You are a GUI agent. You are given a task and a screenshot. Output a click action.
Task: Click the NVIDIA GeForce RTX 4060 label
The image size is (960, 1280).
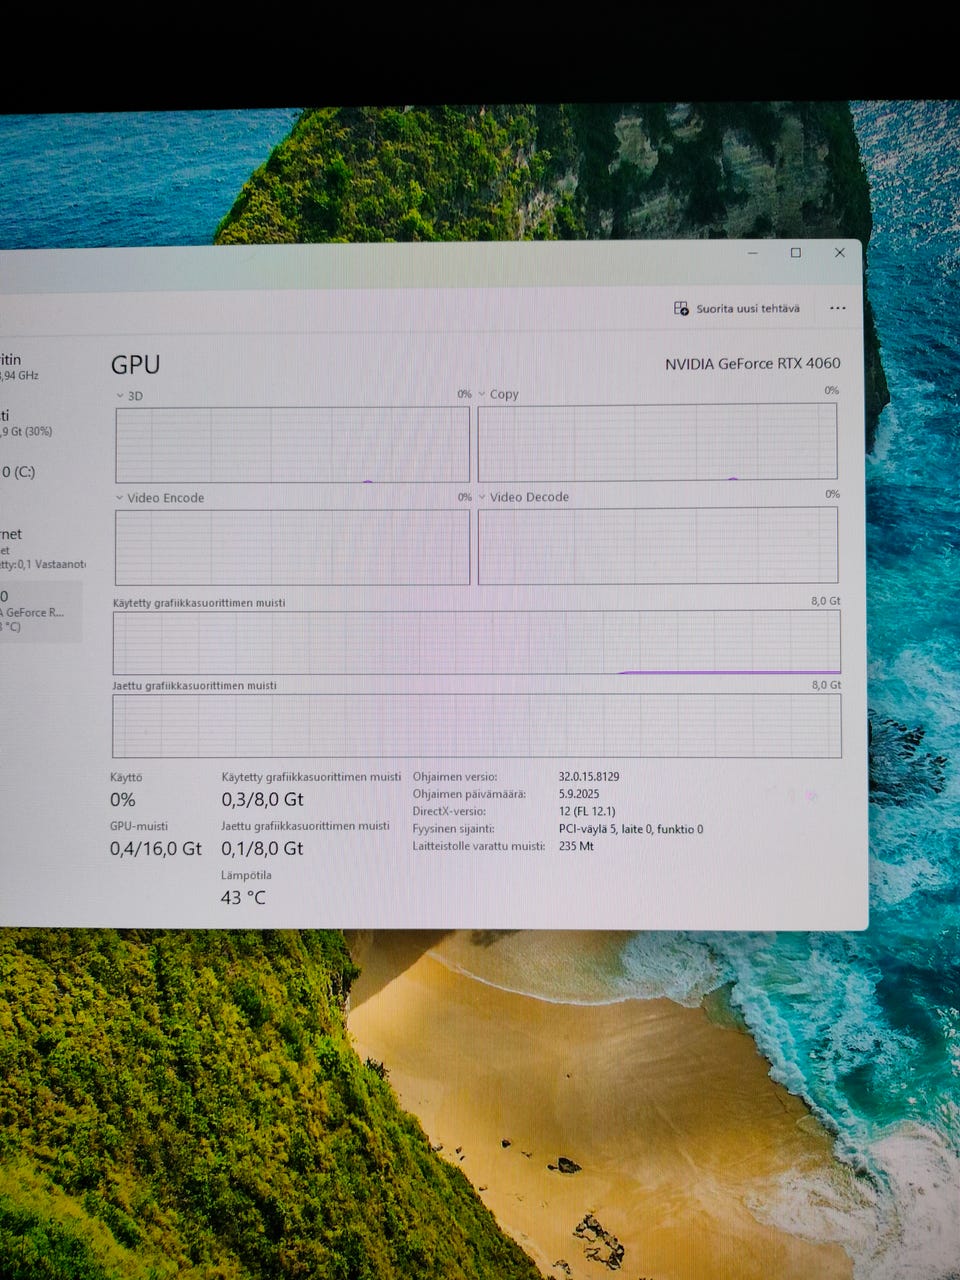click(753, 364)
